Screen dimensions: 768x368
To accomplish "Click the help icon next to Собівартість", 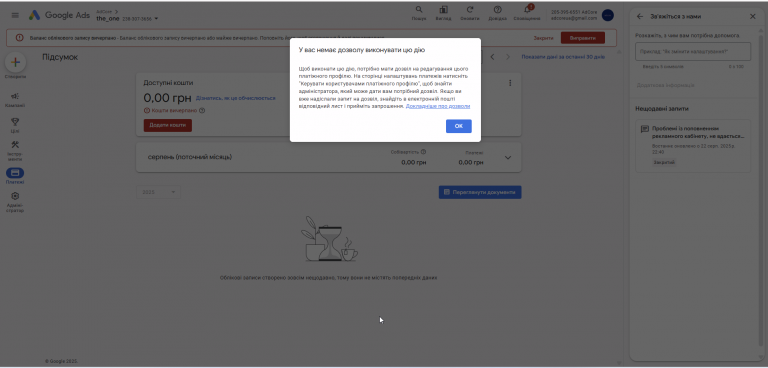I will [x=423, y=152].
